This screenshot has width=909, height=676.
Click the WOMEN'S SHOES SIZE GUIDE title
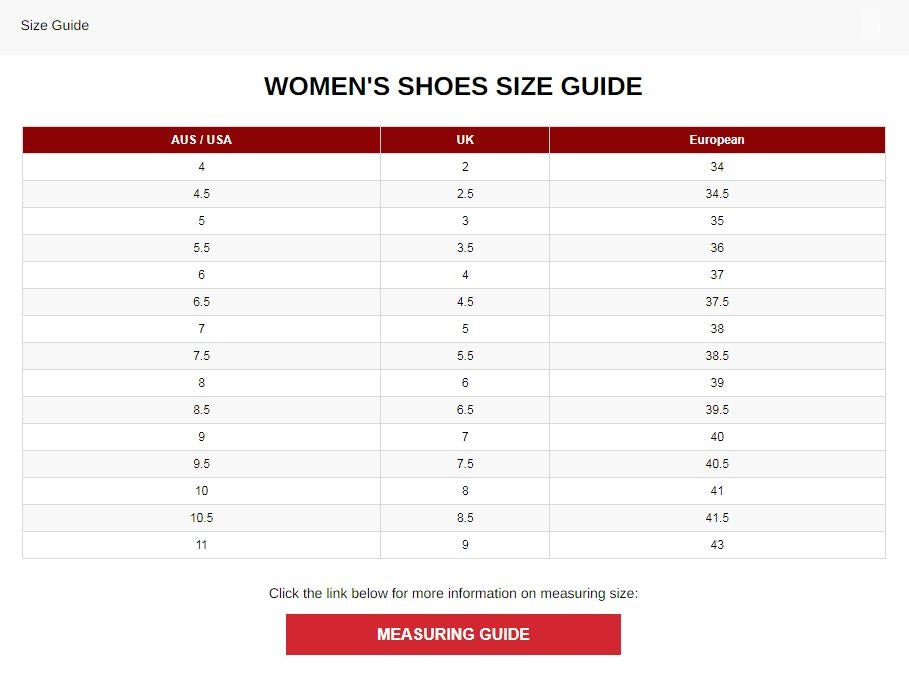(453, 87)
